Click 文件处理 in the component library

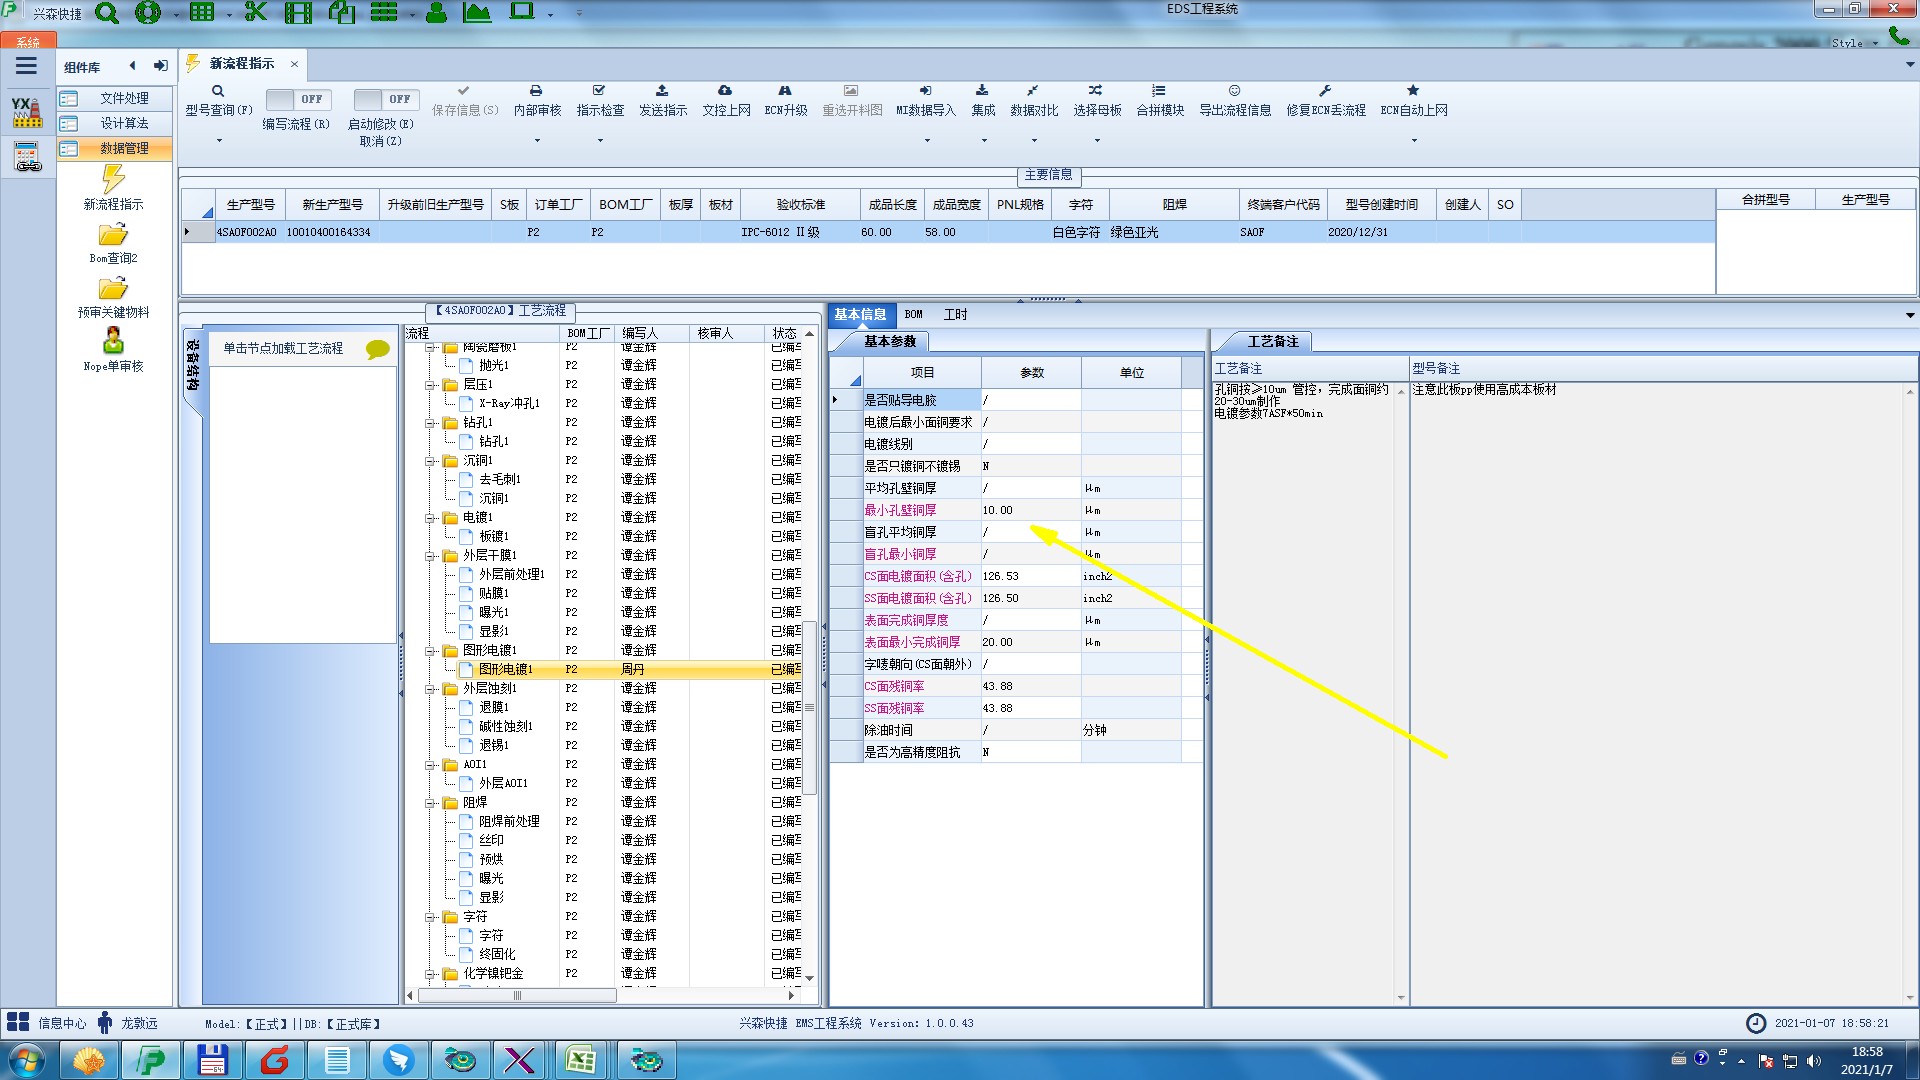click(124, 98)
